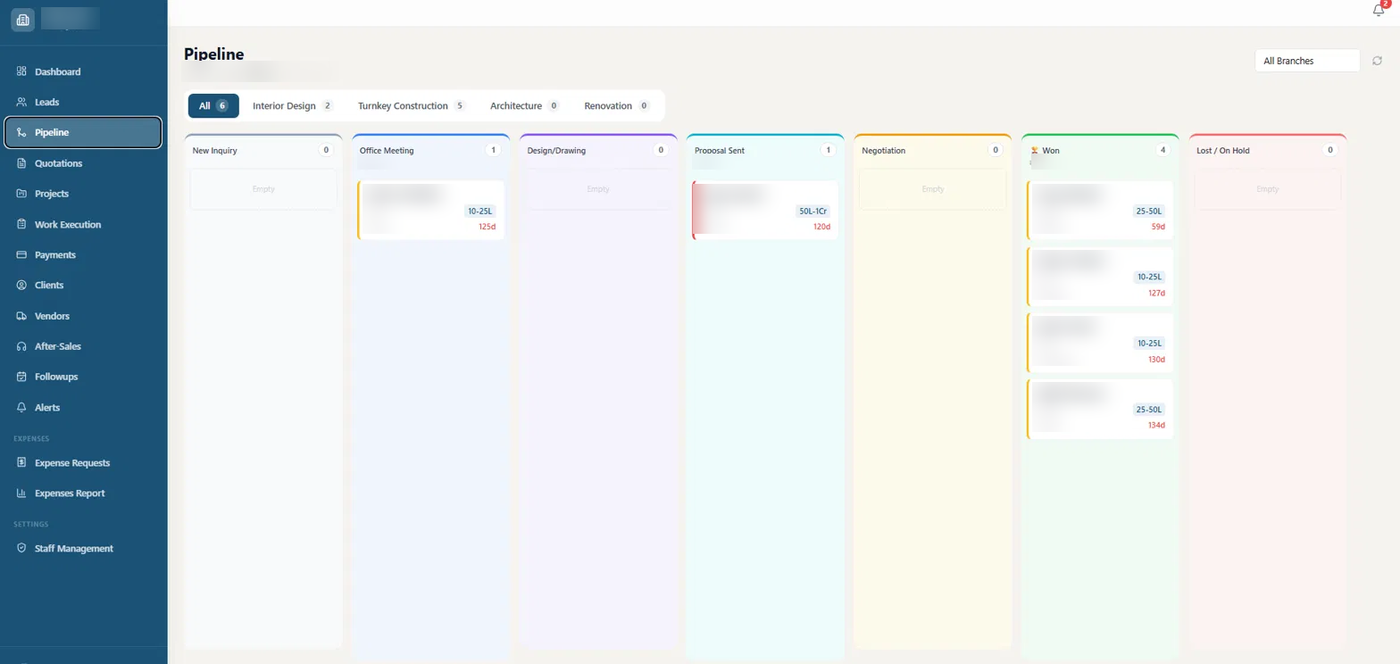Click the Followups calendar icon

22,377
